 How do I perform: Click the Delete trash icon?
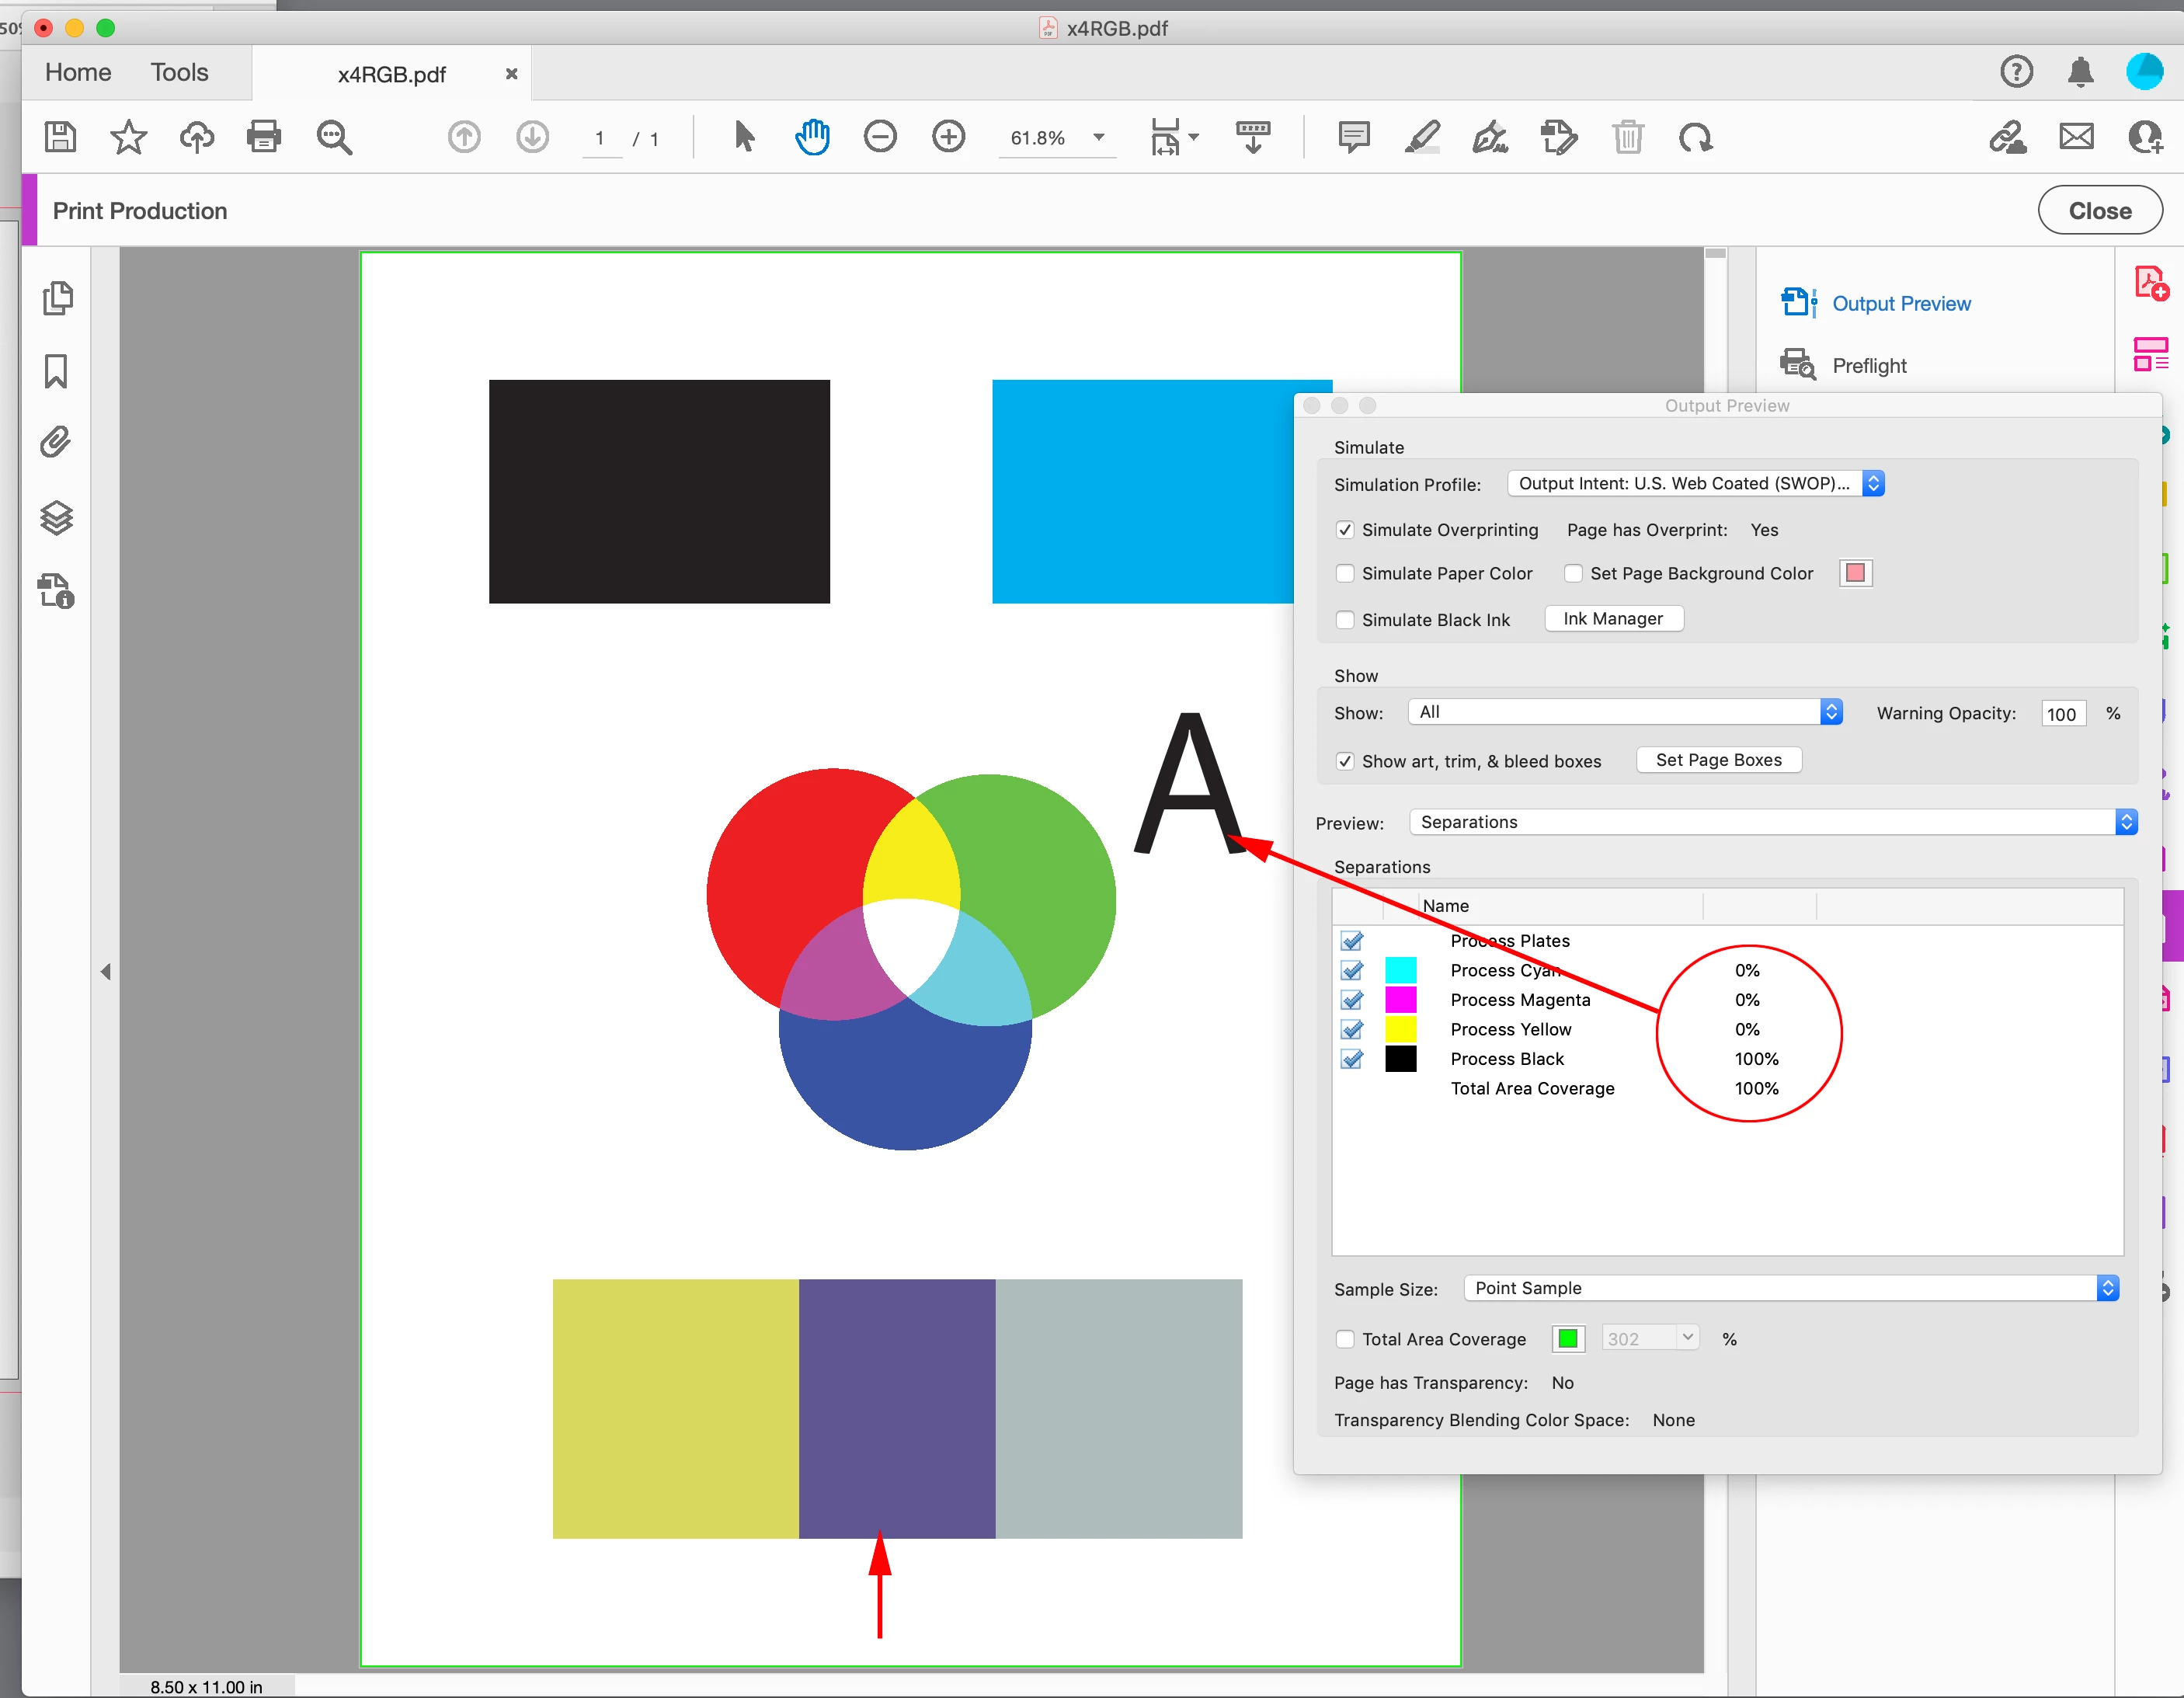(x=1627, y=136)
